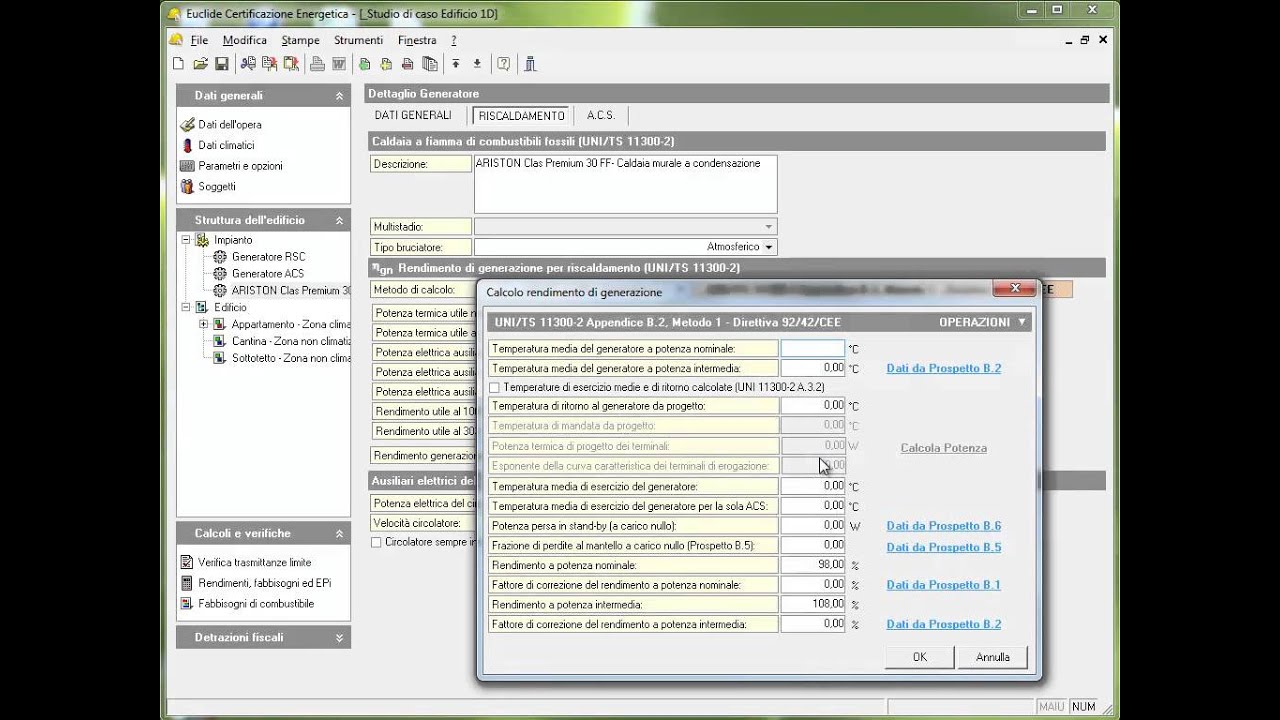Click Temperatura media generatore potenza nominale field
The image size is (1280, 720).
[812, 349]
